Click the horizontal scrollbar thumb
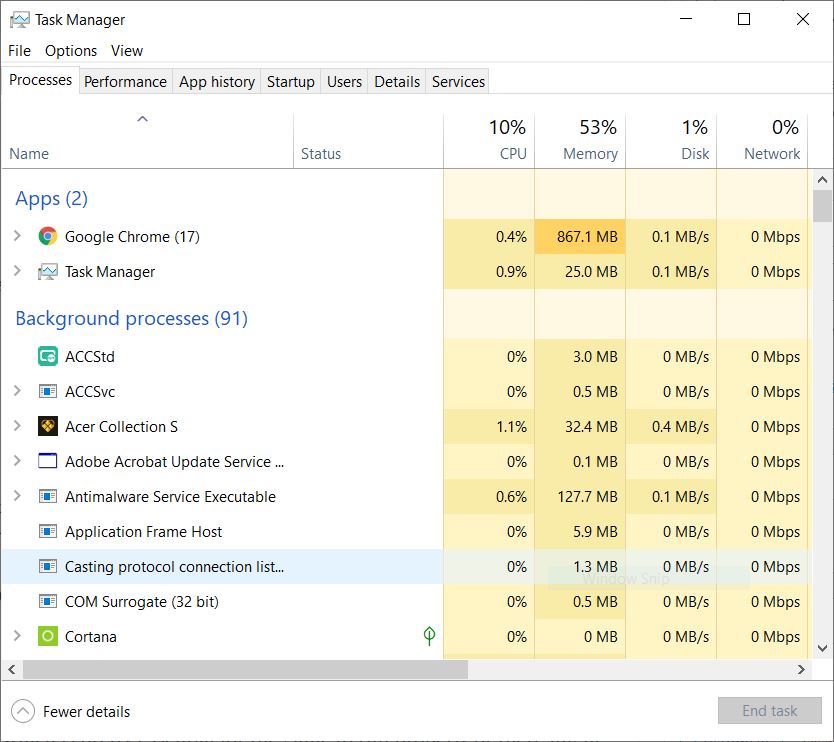 [x=245, y=670]
